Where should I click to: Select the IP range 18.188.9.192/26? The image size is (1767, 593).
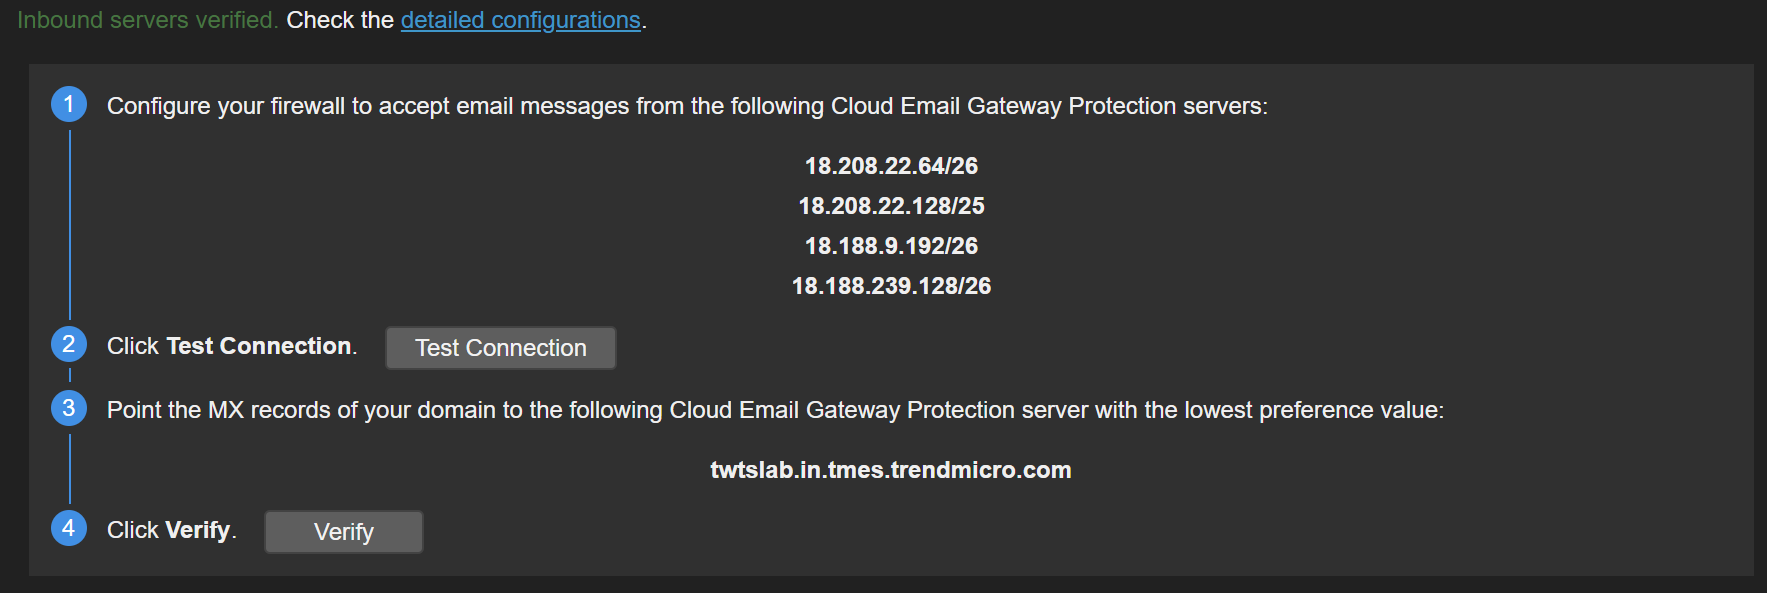[x=891, y=246]
